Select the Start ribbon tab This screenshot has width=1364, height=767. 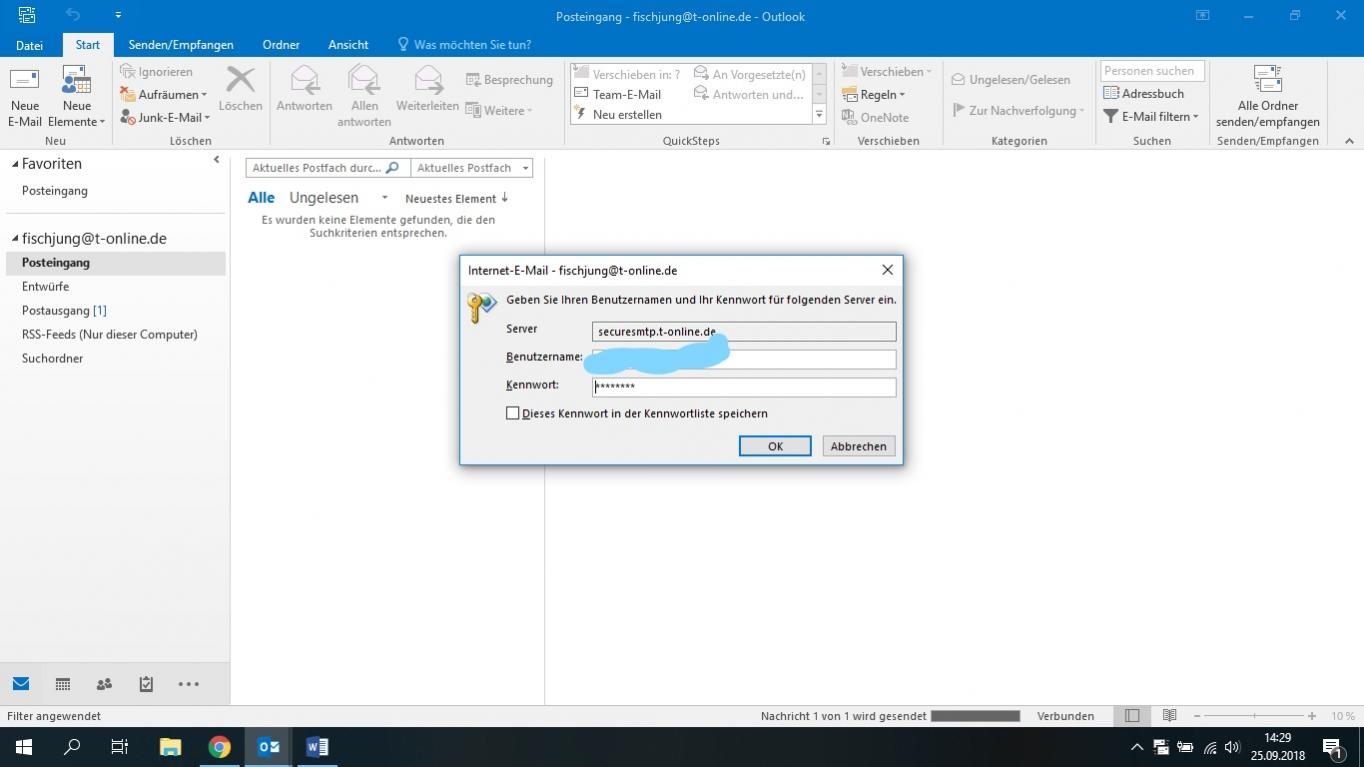(88, 45)
